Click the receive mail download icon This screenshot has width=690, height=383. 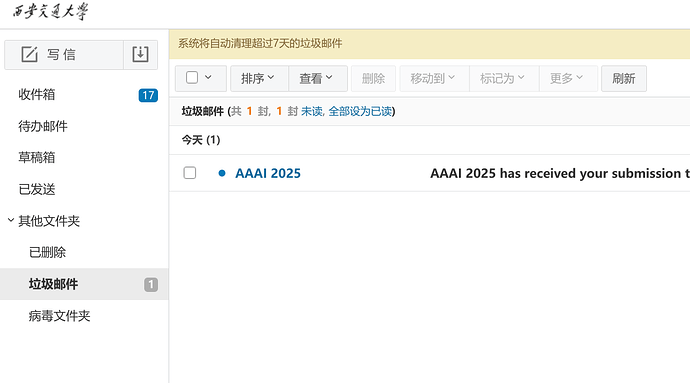point(140,55)
